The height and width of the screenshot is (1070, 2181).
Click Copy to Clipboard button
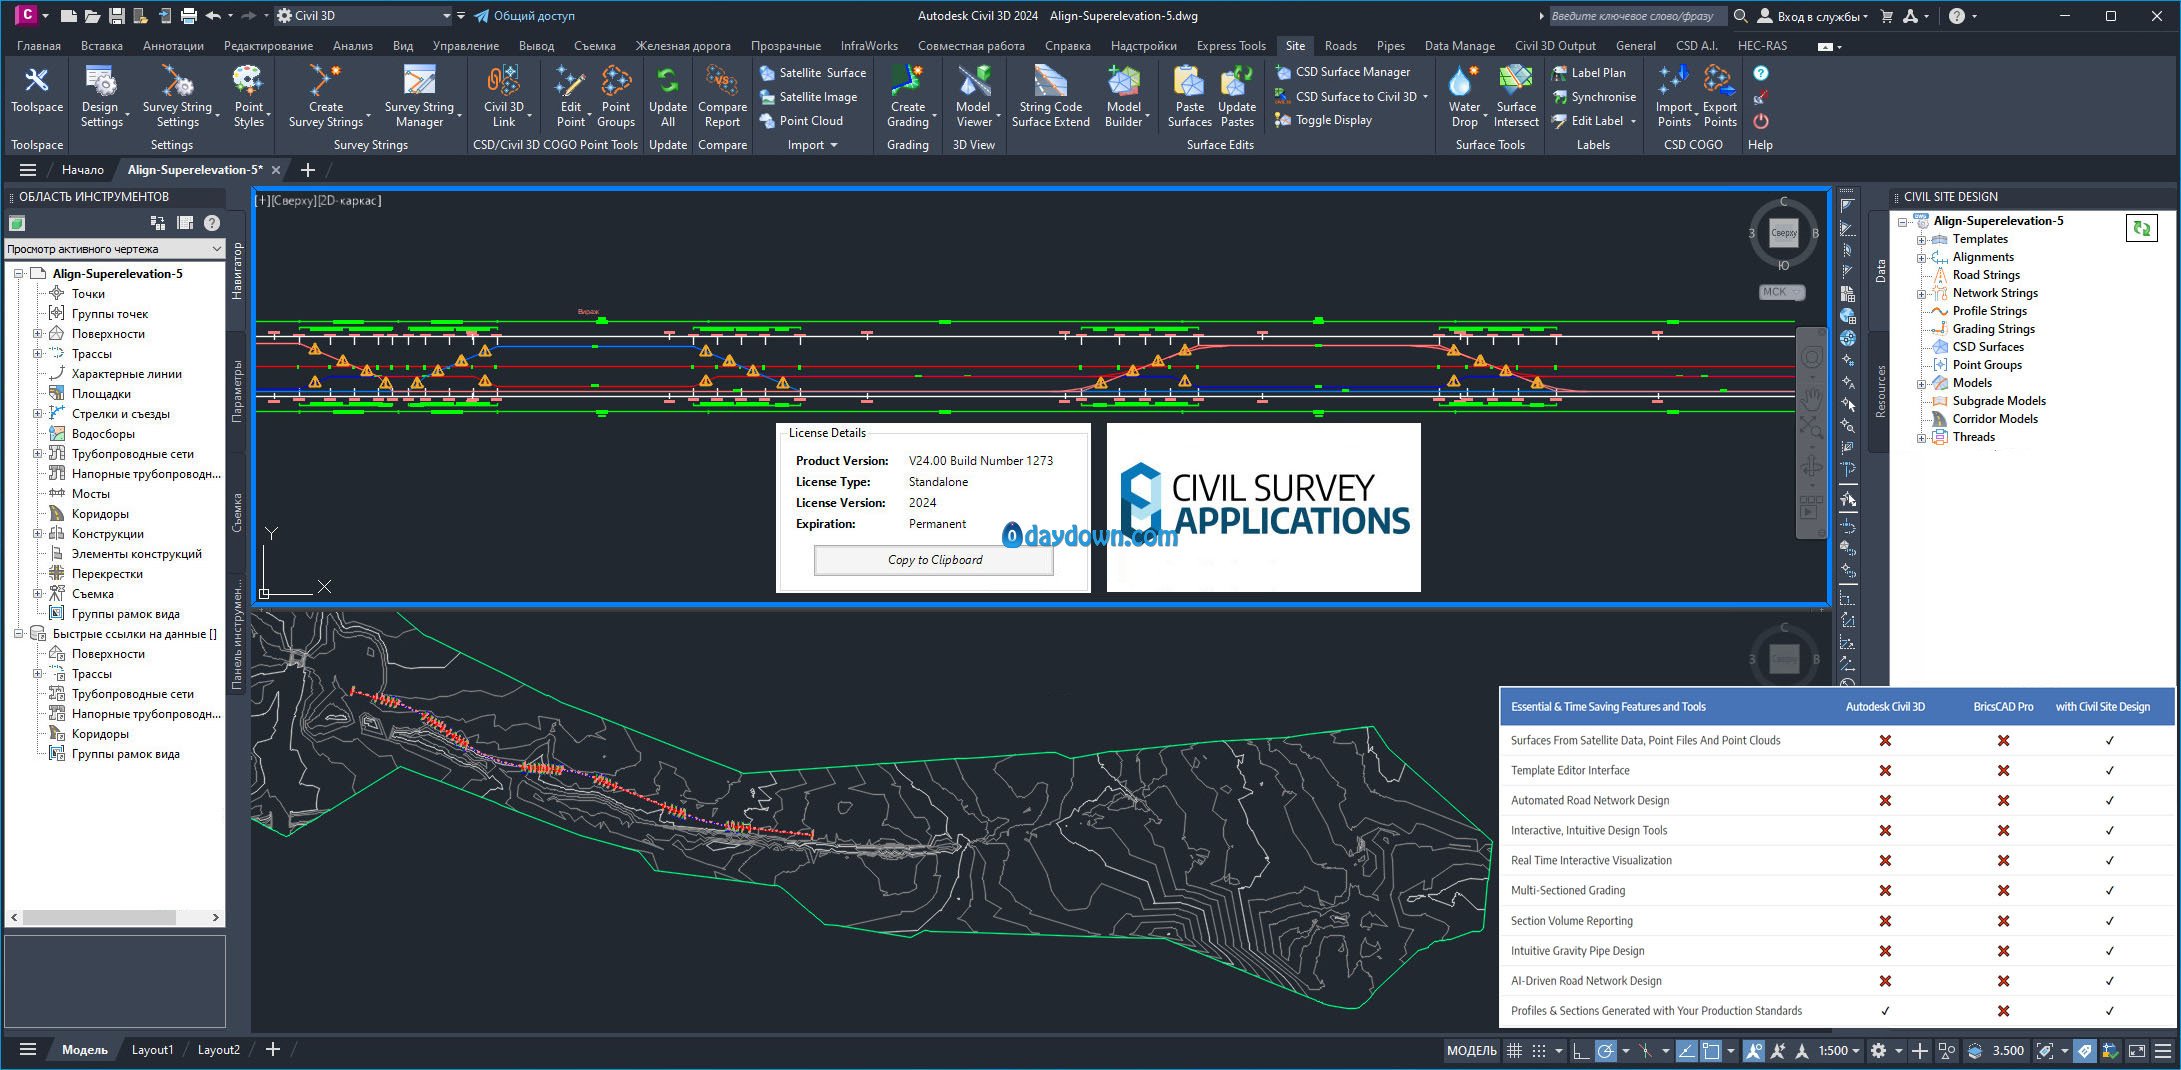pyautogui.click(x=934, y=560)
